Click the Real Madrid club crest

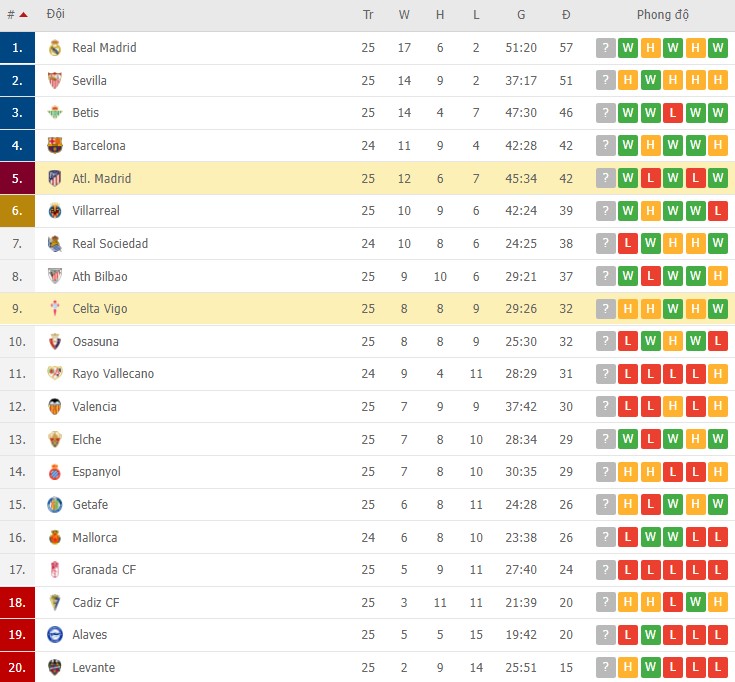(55, 48)
